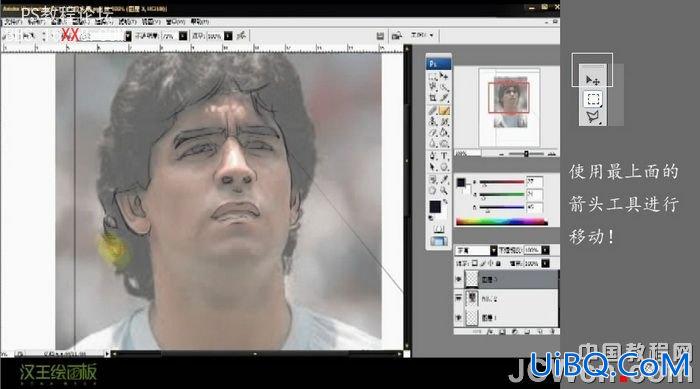
Task: Hide the top layer 图层 3
Action: pos(458,280)
